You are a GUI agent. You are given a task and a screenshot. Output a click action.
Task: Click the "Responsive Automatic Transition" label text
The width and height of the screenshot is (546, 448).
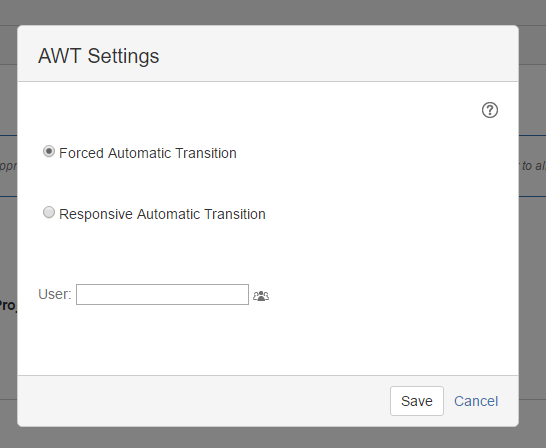point(162,214)
